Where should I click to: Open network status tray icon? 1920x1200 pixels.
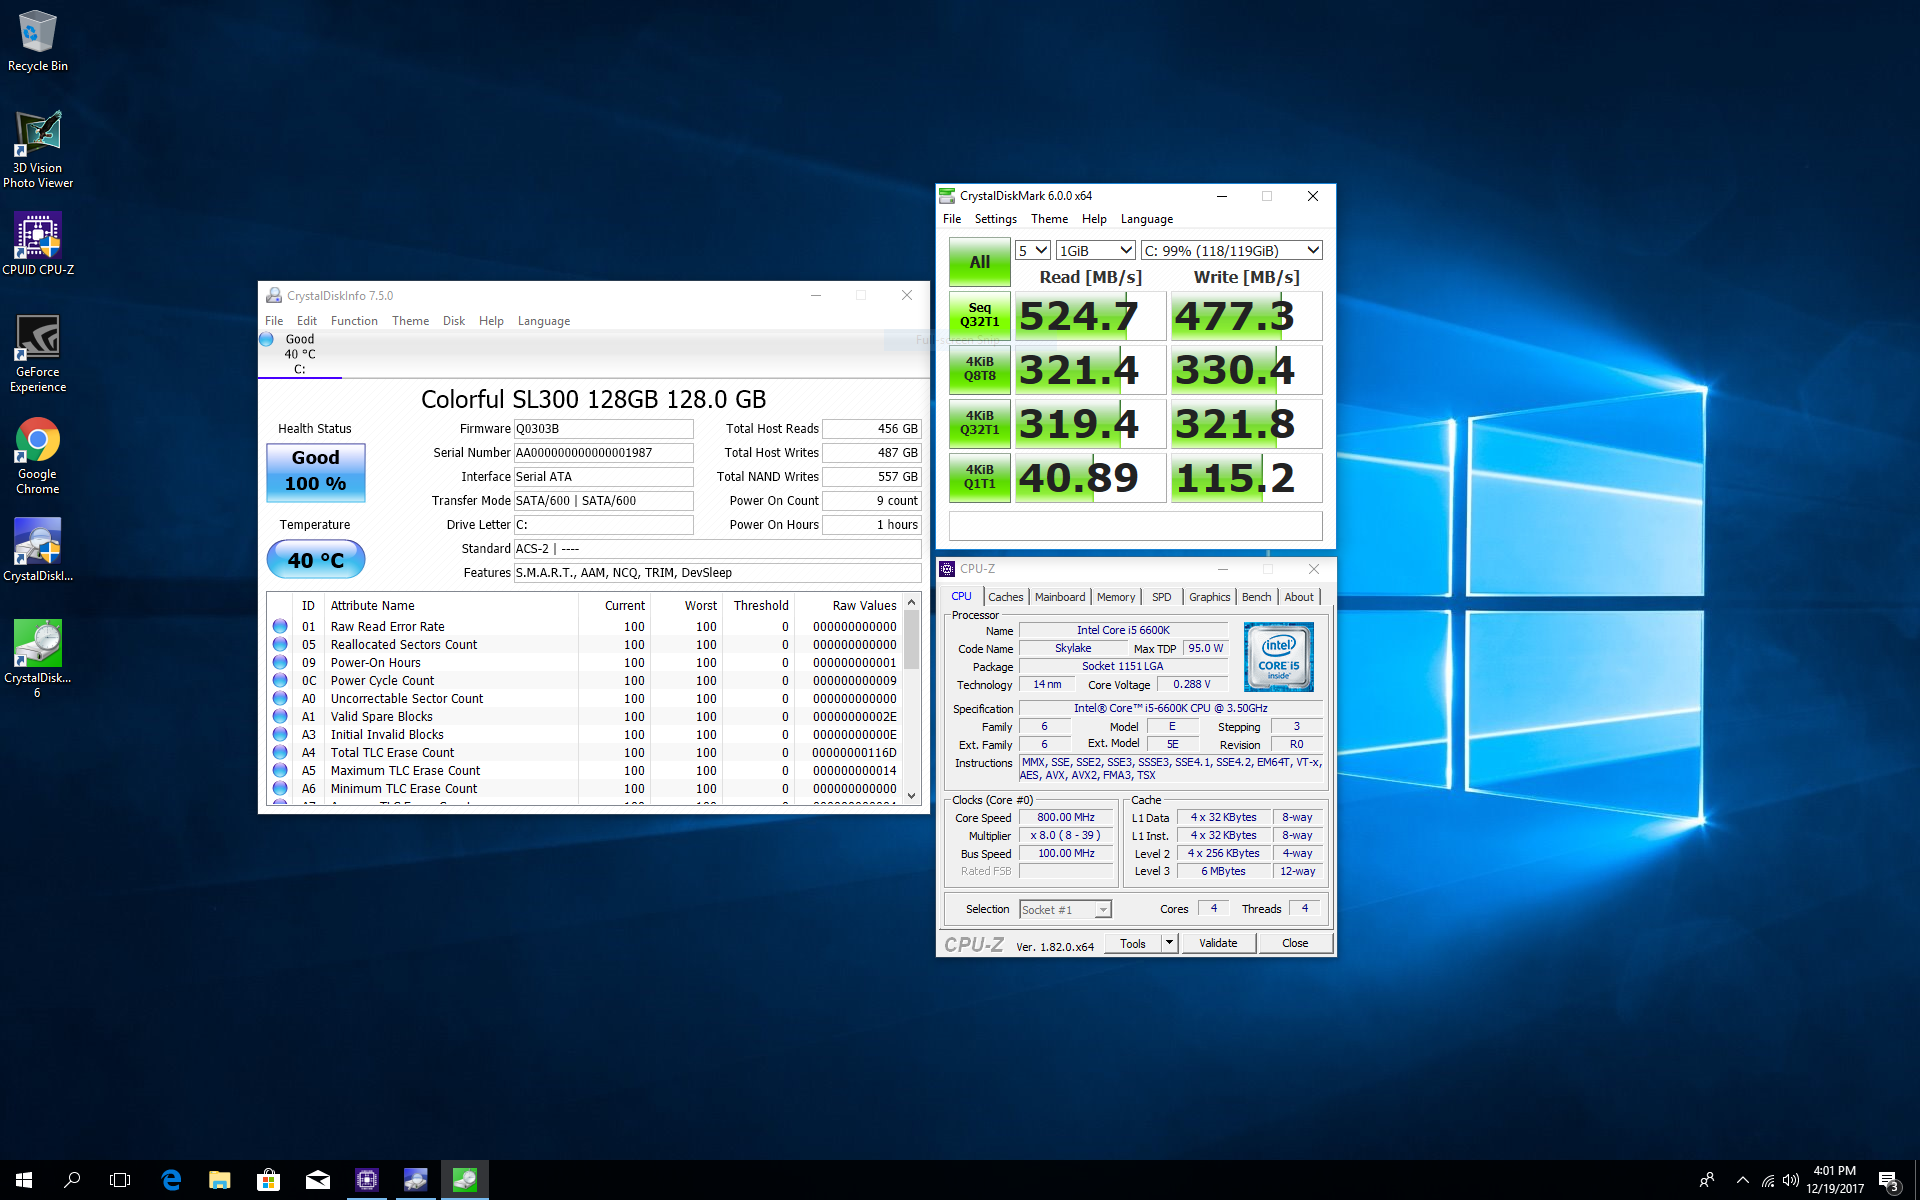tap(1768, 1180)
